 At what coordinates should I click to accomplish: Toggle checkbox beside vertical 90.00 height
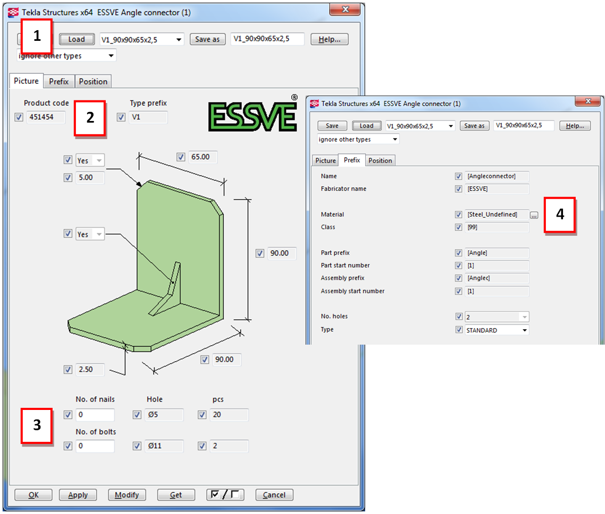point(260,253)
